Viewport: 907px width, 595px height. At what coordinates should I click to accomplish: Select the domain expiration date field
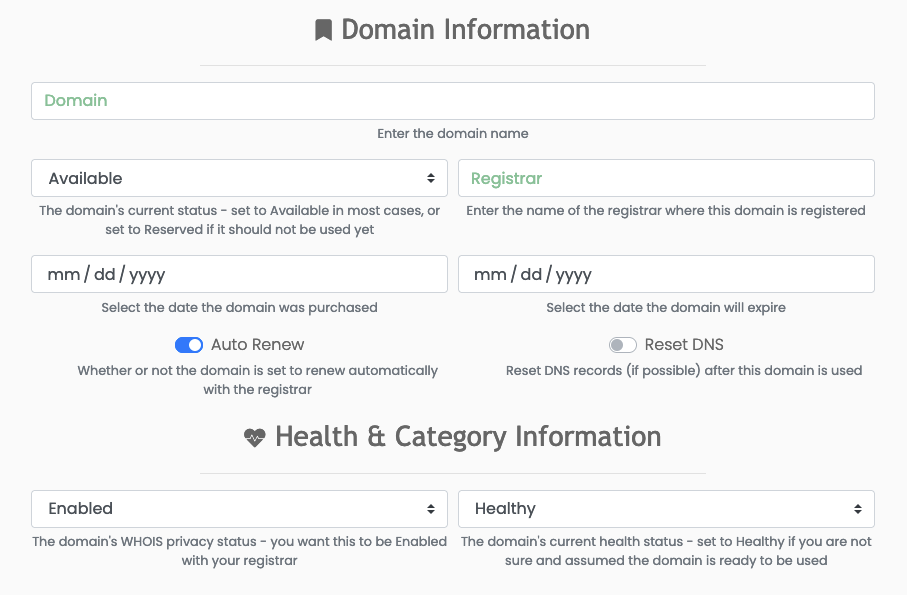click(666, 274)
